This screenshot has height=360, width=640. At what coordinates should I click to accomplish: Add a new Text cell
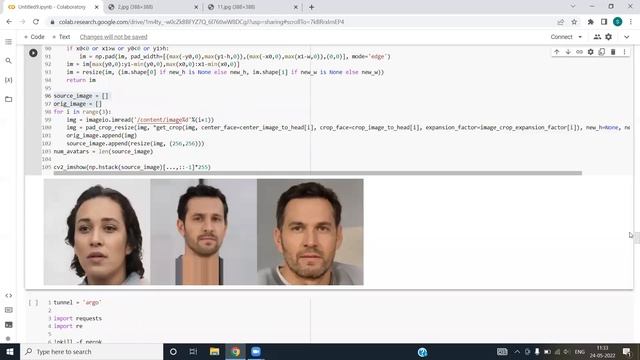[61, 37]
